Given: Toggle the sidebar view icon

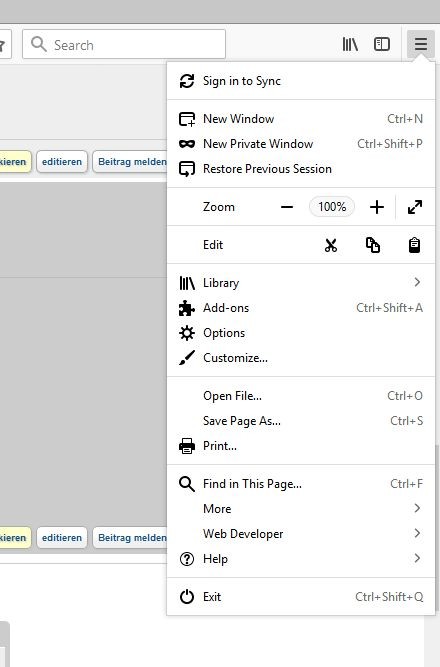Looking at the screenshot, I should tap(382, 44).
